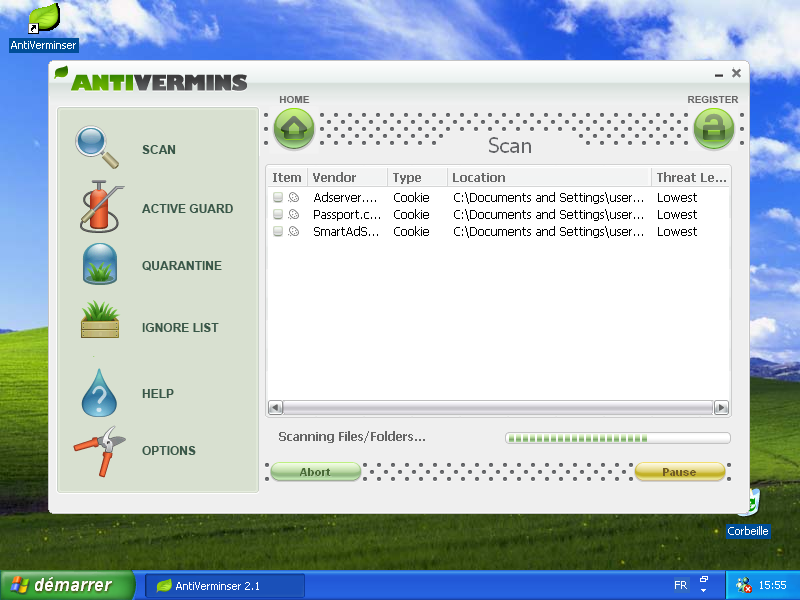Select the Passport.c... vendor cell
The height and width of the screenshot is (600, 800).
coord(347,214)
